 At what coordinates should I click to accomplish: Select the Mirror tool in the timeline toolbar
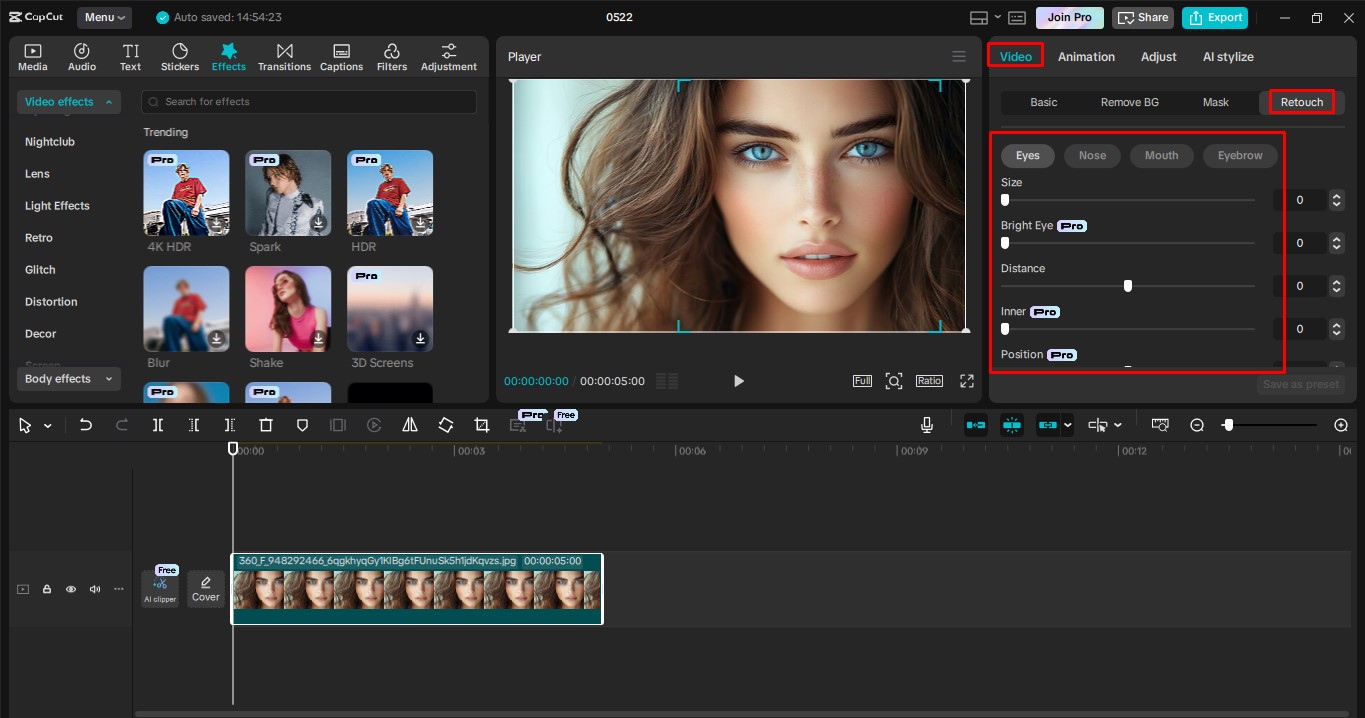(409, 424)
